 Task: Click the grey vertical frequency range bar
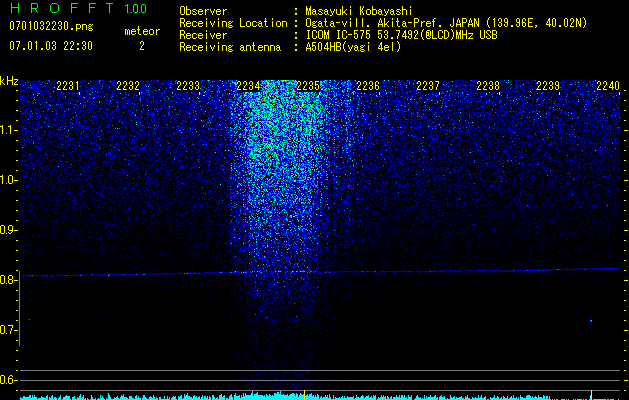pyautogui.click(x=20, y=308)
